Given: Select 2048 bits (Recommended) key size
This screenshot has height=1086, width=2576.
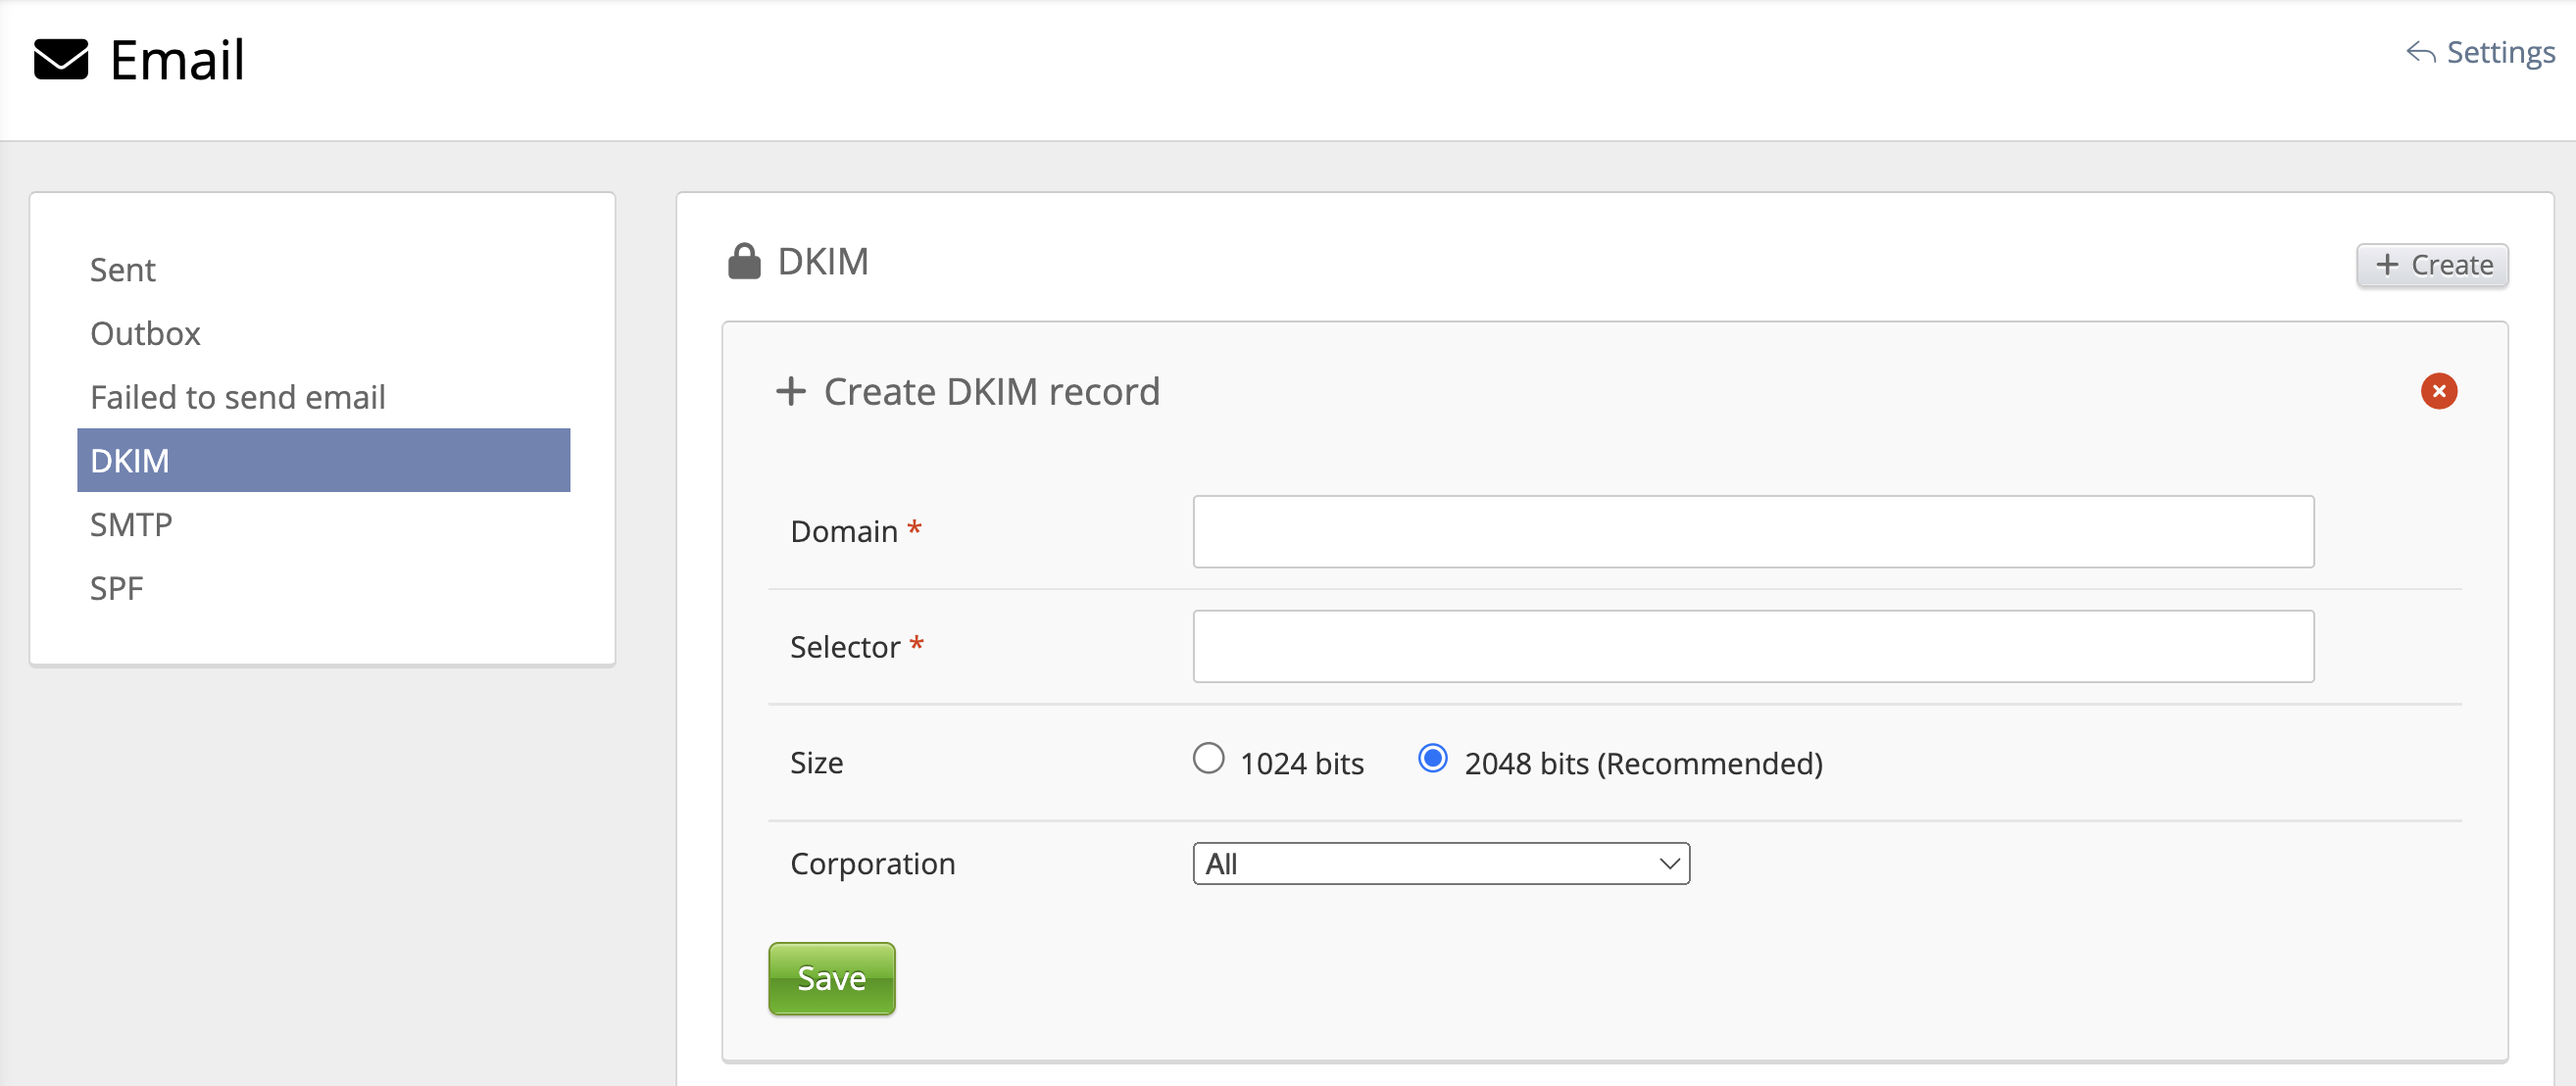Looking at the screenshot, I should [x=1432, y=759].
